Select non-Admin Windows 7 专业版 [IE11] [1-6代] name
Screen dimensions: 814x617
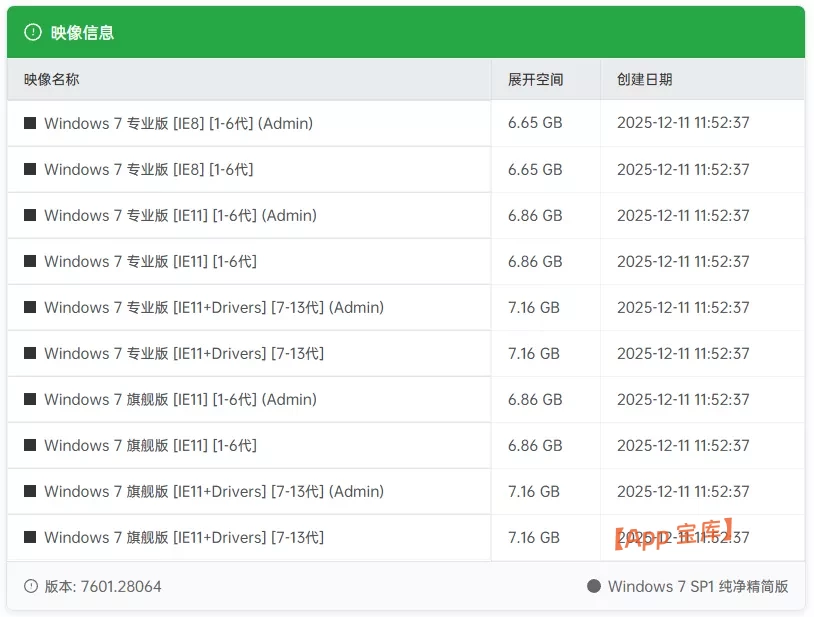pyautogui.click(x=151, y=262)
